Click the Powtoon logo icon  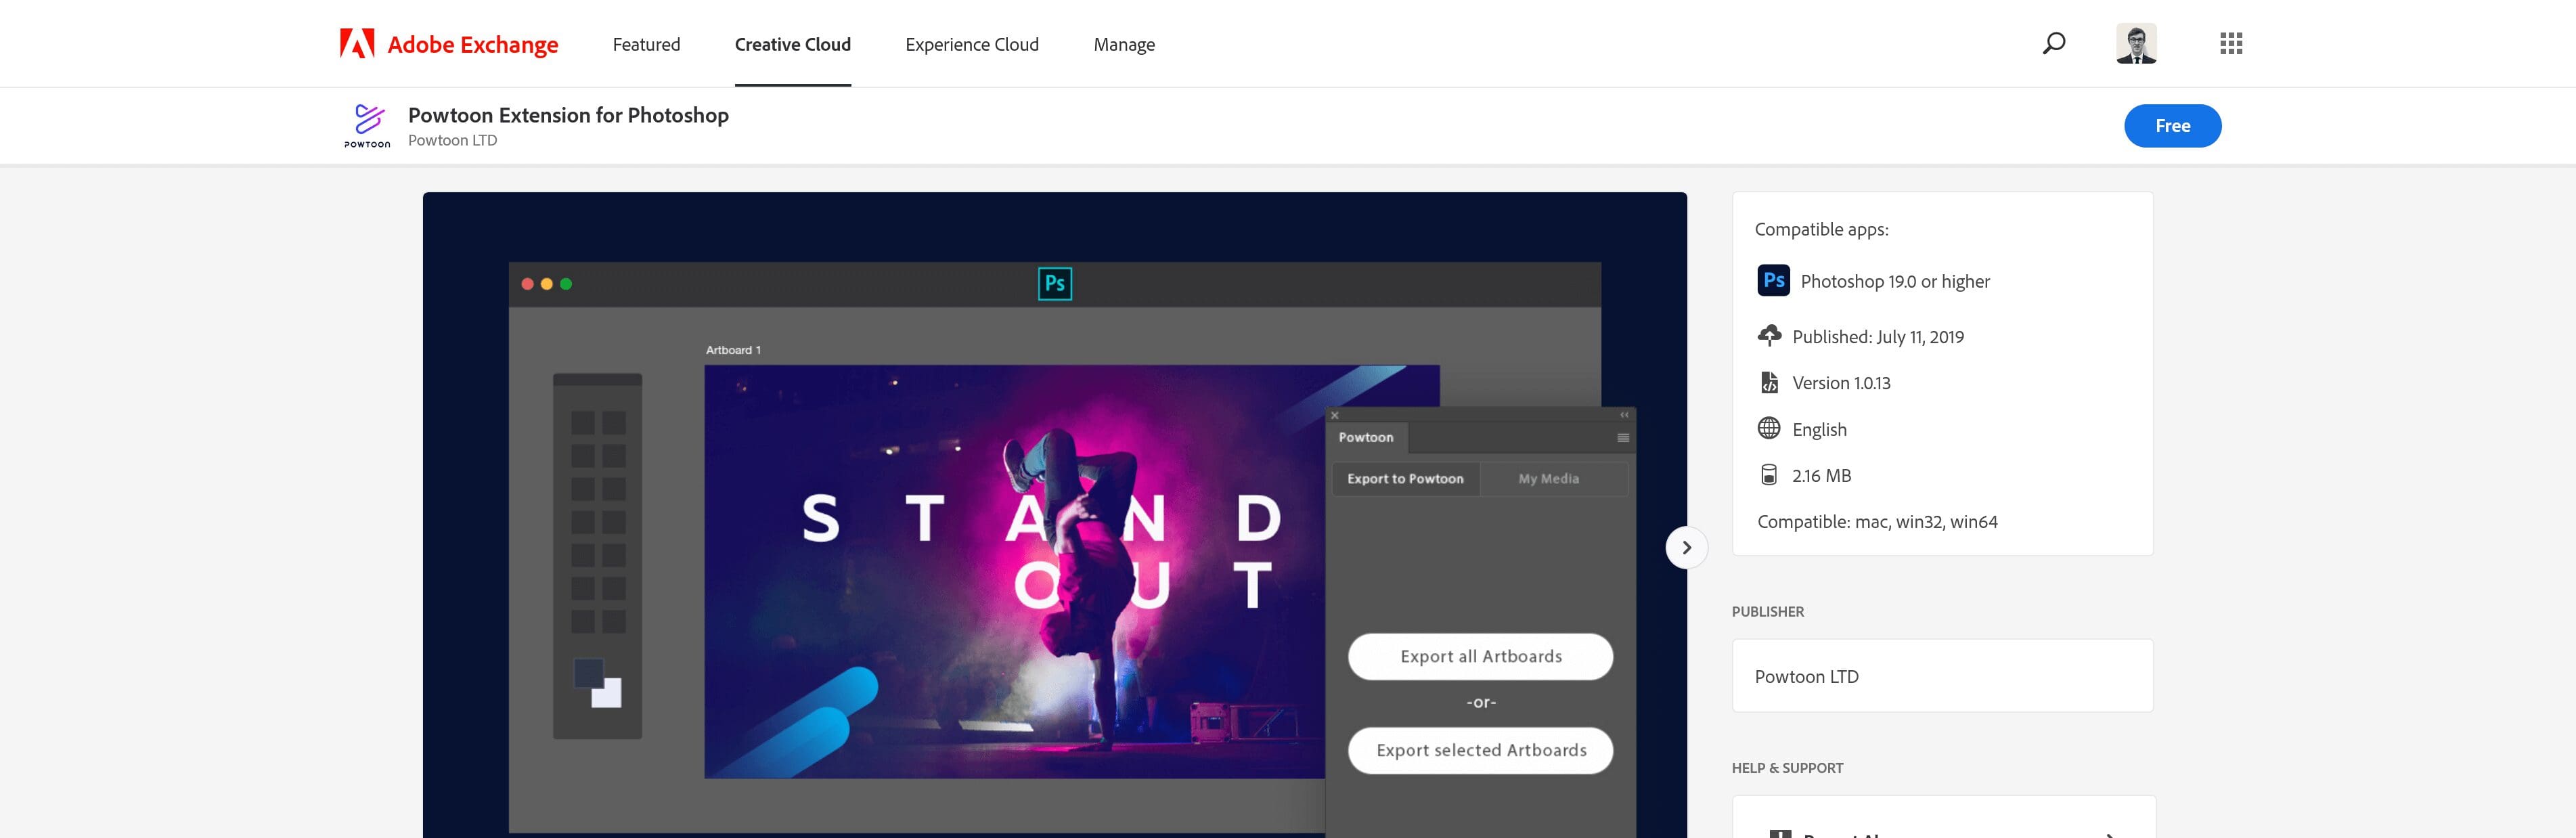[368, 125]
